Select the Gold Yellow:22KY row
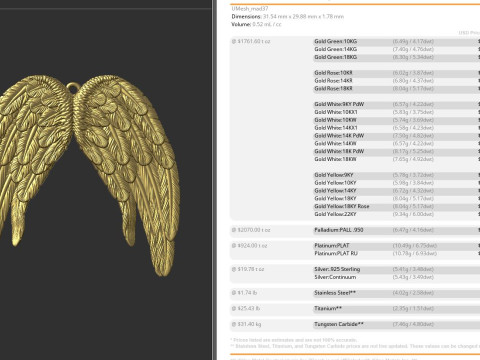This screenshot has width=480, height=360. pos(397,214)
